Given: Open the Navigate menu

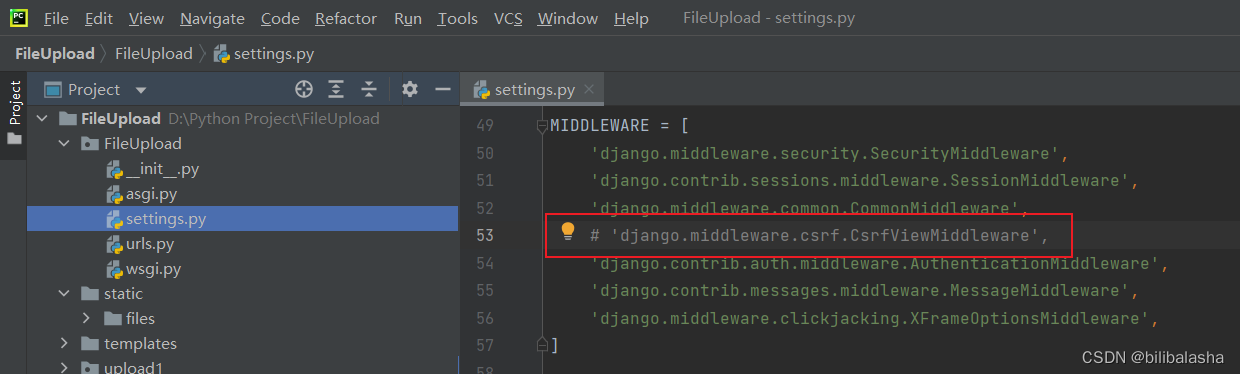Looking at the screenshot, I should (x=212, y=19).
